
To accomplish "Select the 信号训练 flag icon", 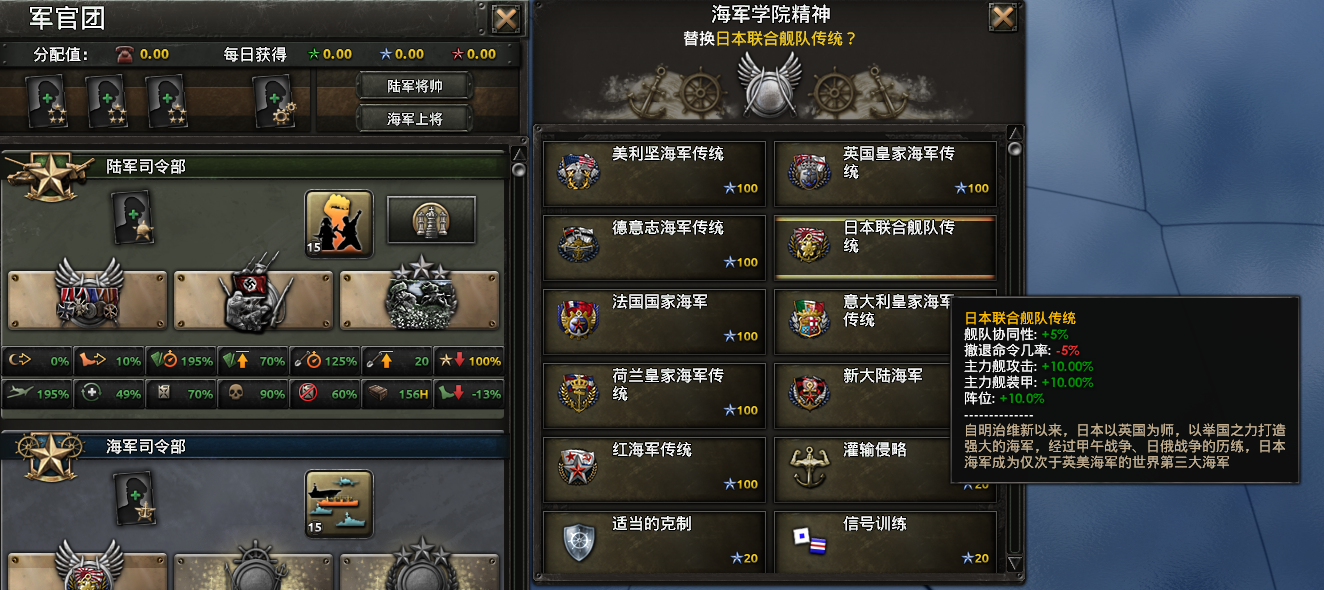I will (809, 540).
